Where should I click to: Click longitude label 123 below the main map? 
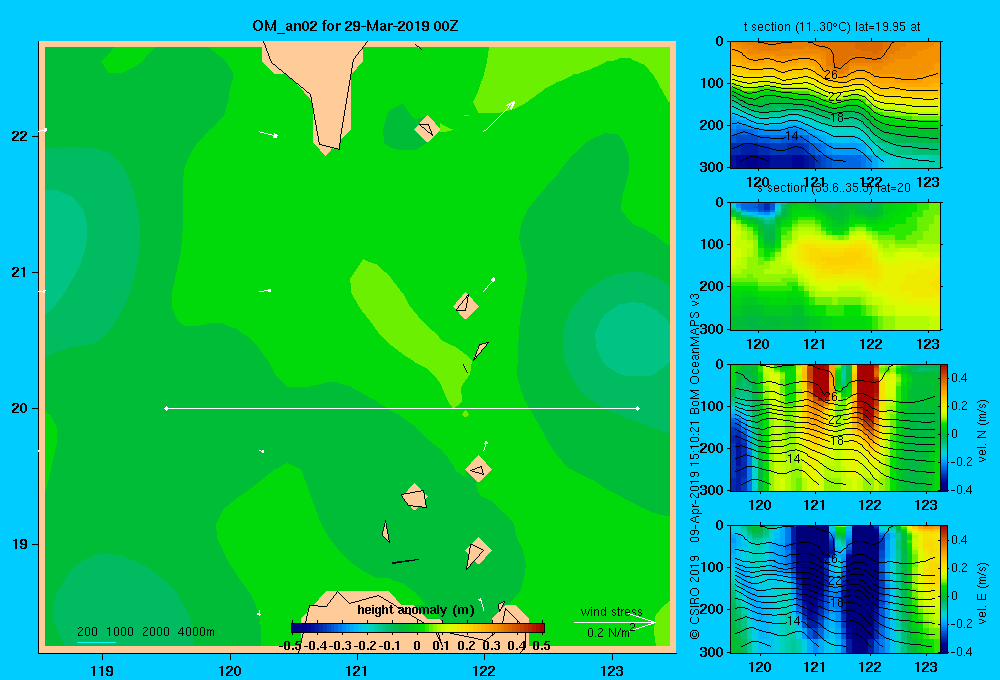tap(612, 671)
